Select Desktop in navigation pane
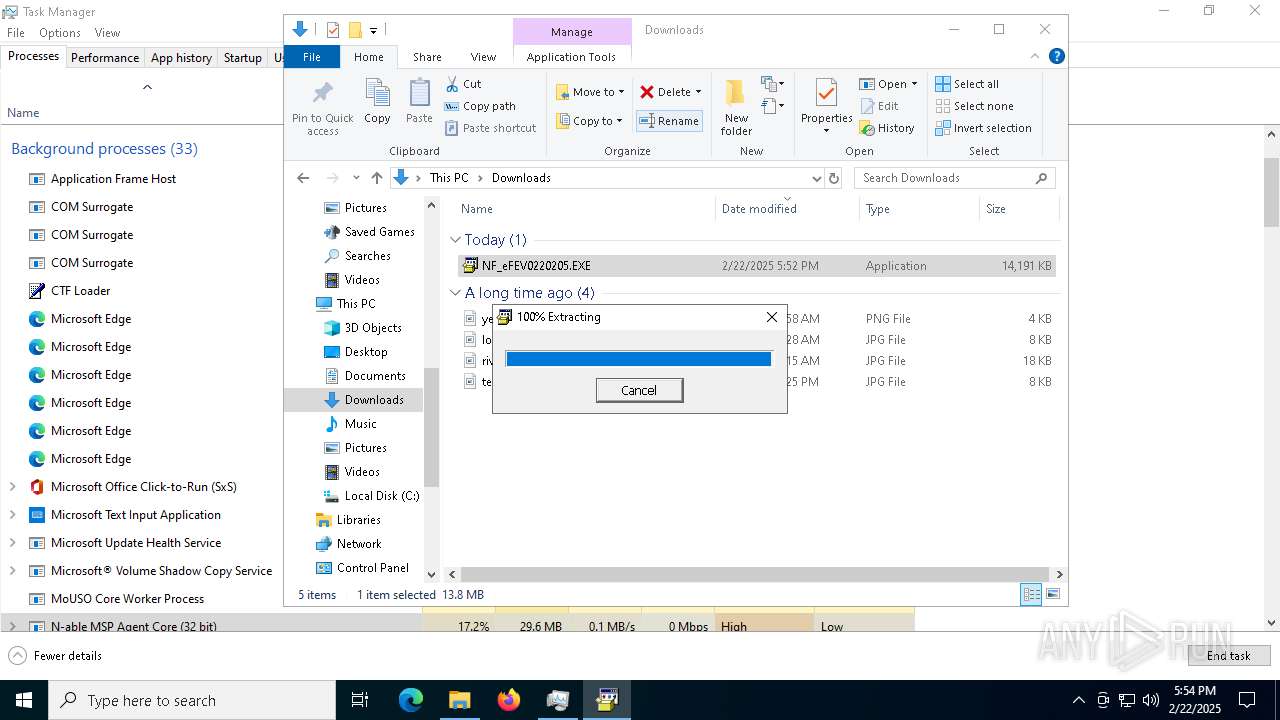The image size is (1280, 720). coord(366,352)
